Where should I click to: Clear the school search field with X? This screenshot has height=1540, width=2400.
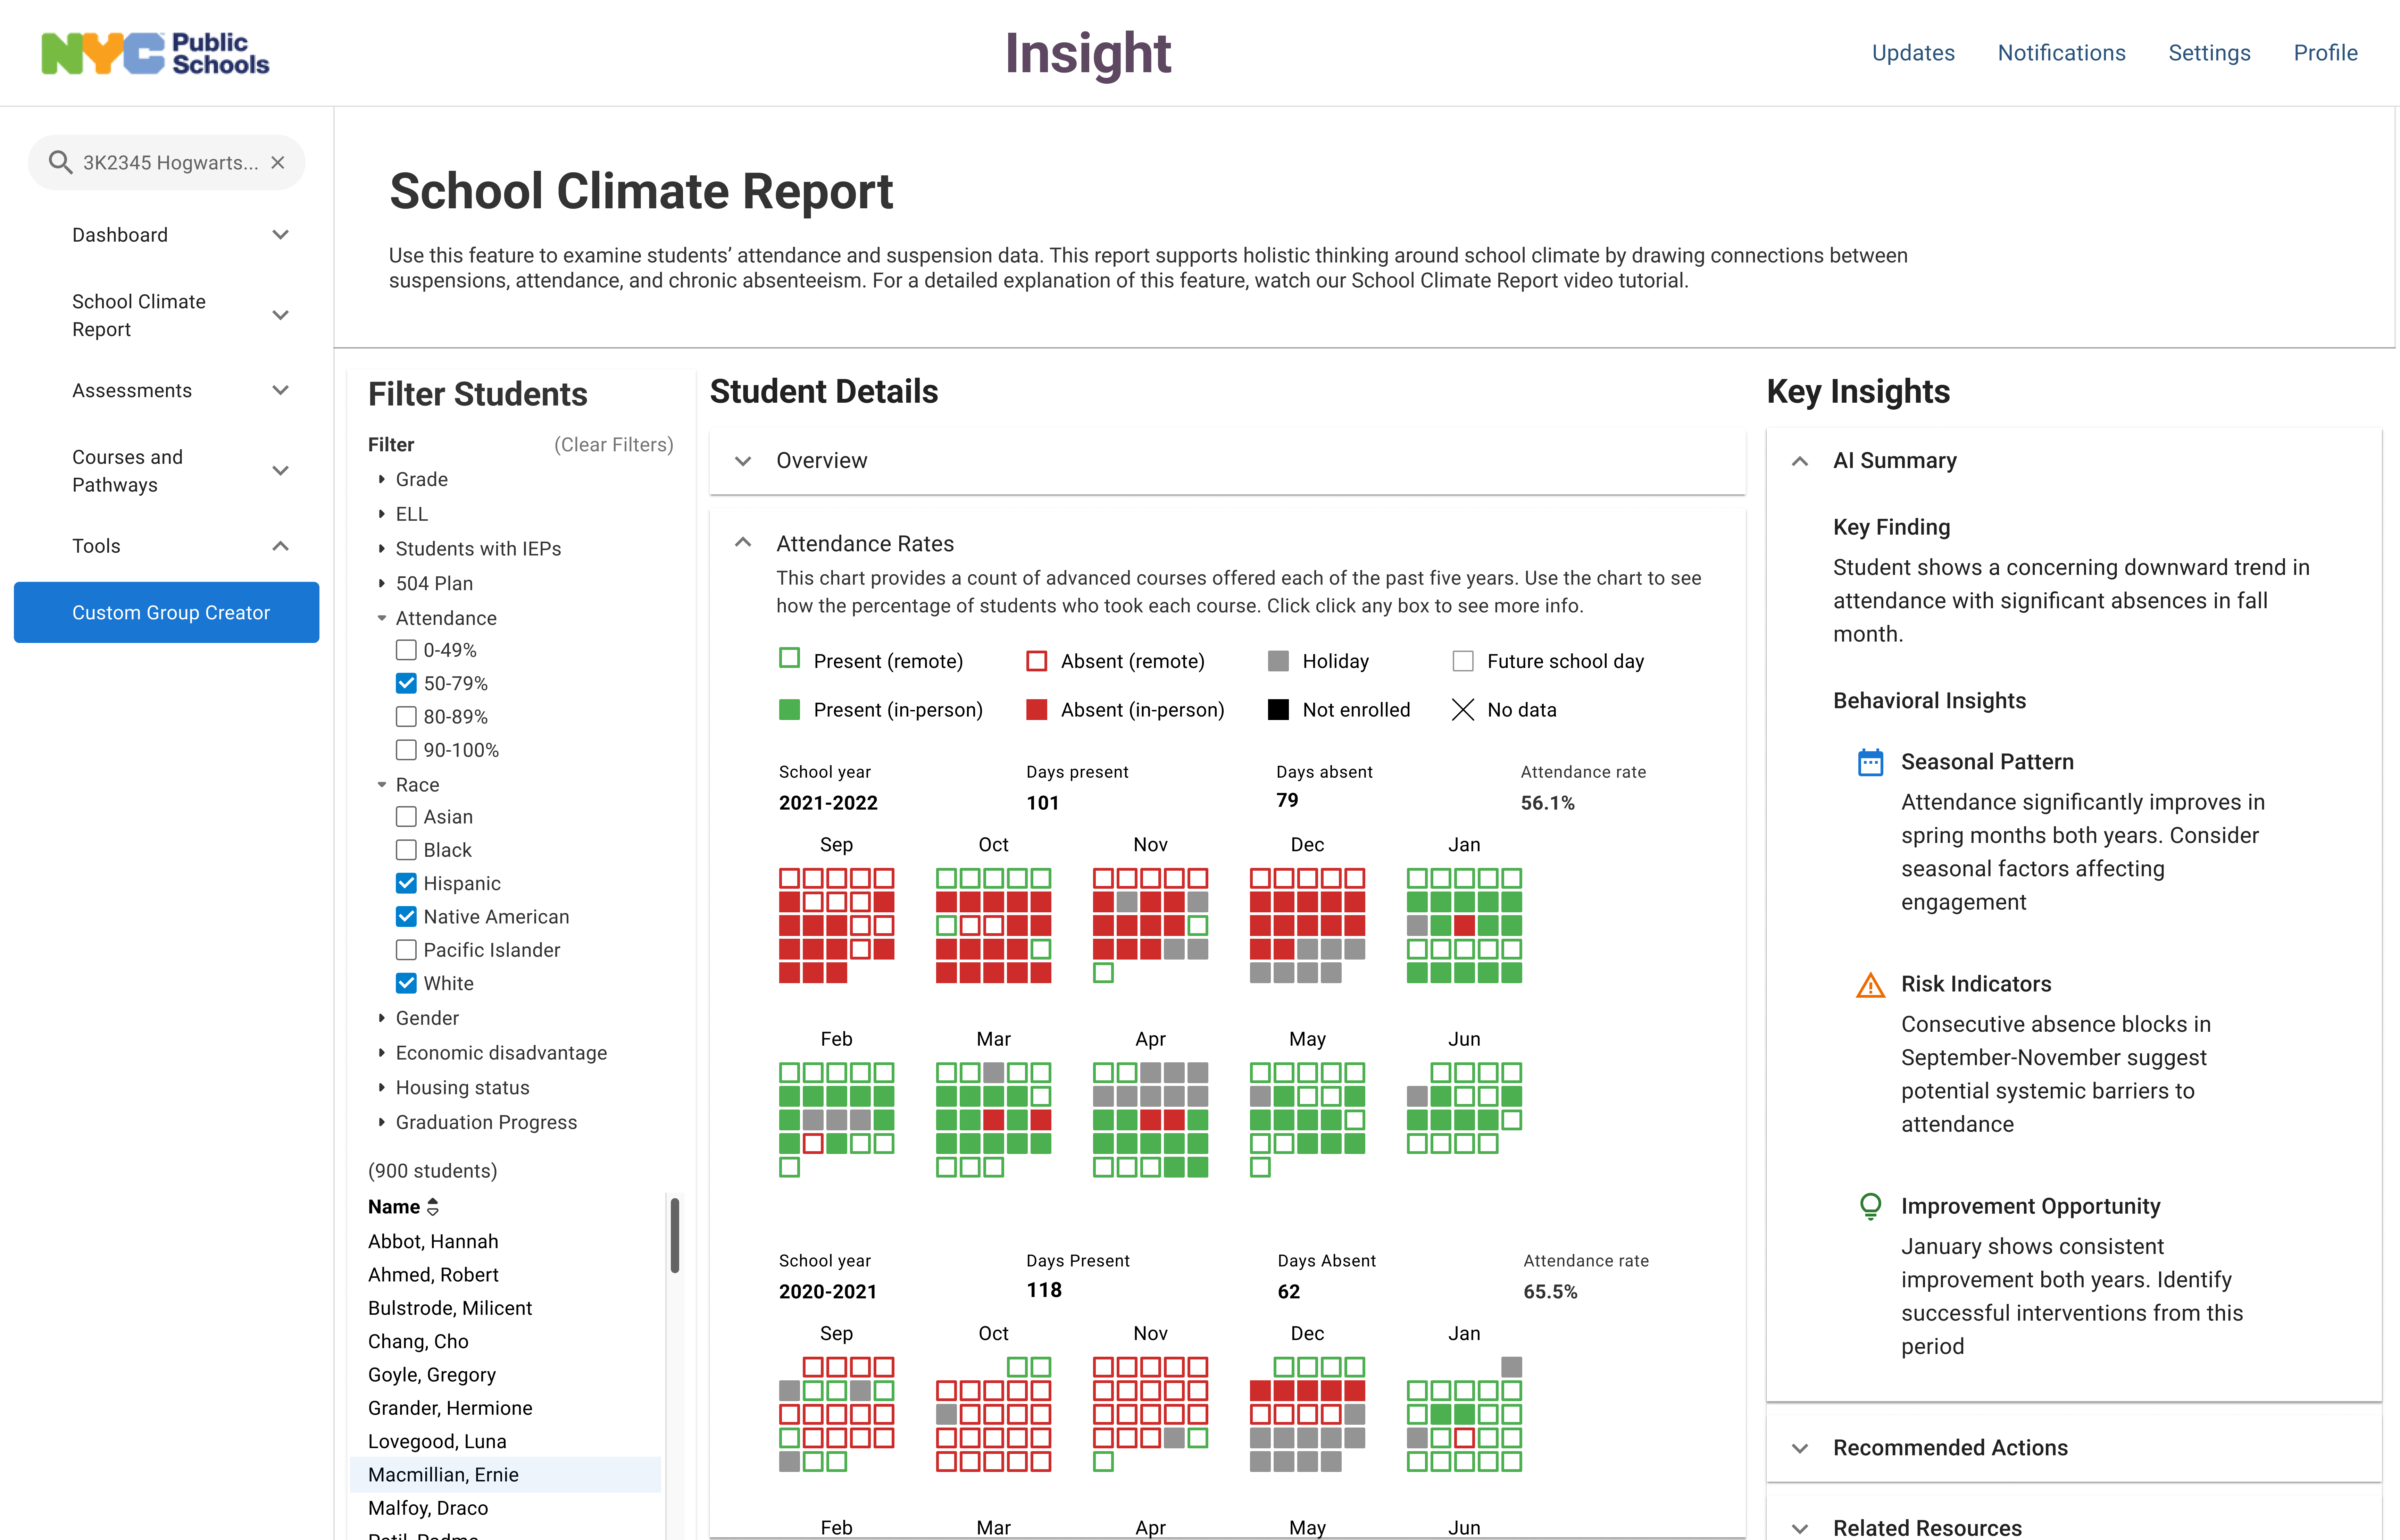coord(278,162)
